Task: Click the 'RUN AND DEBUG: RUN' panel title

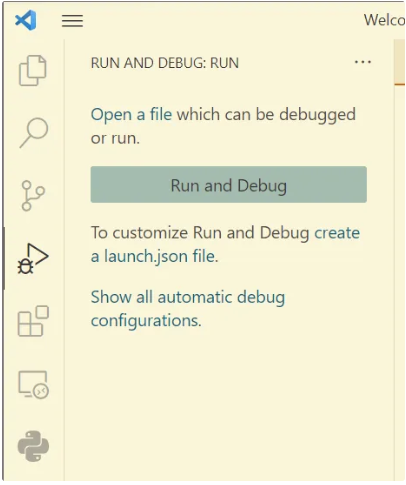Action: (165, 63)
